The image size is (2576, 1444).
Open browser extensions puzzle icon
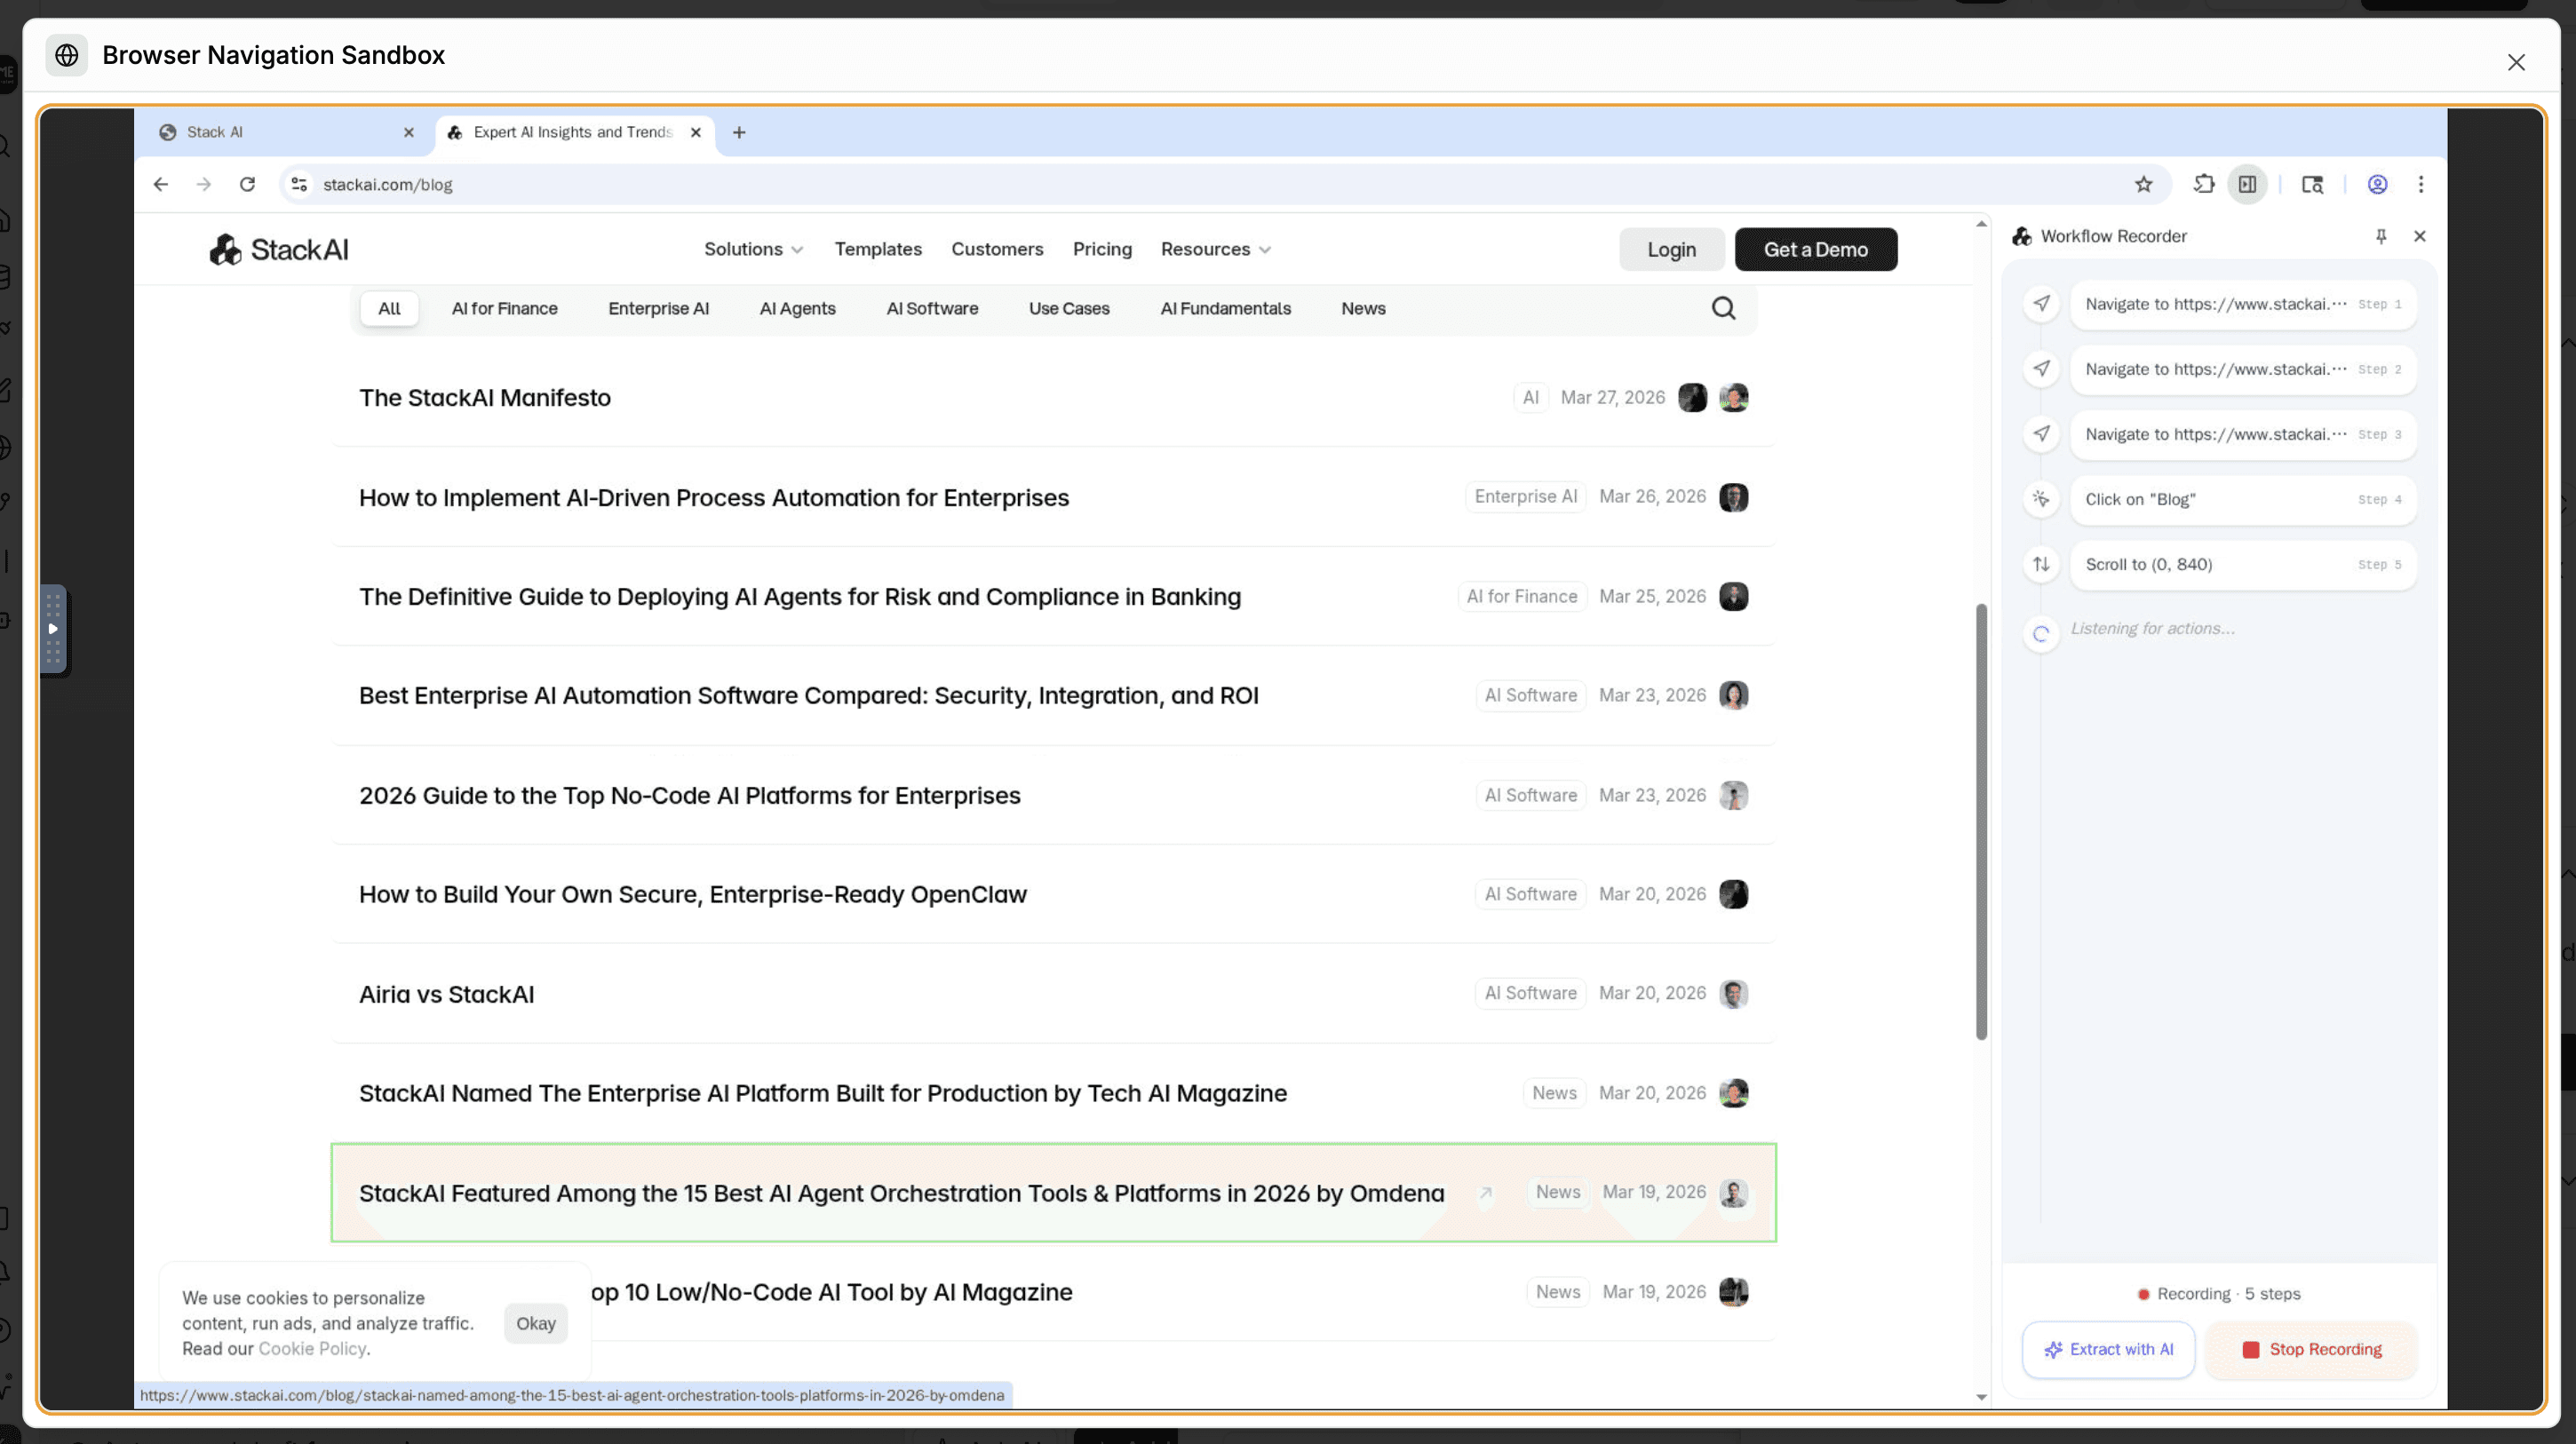[x=2204, y=184]
